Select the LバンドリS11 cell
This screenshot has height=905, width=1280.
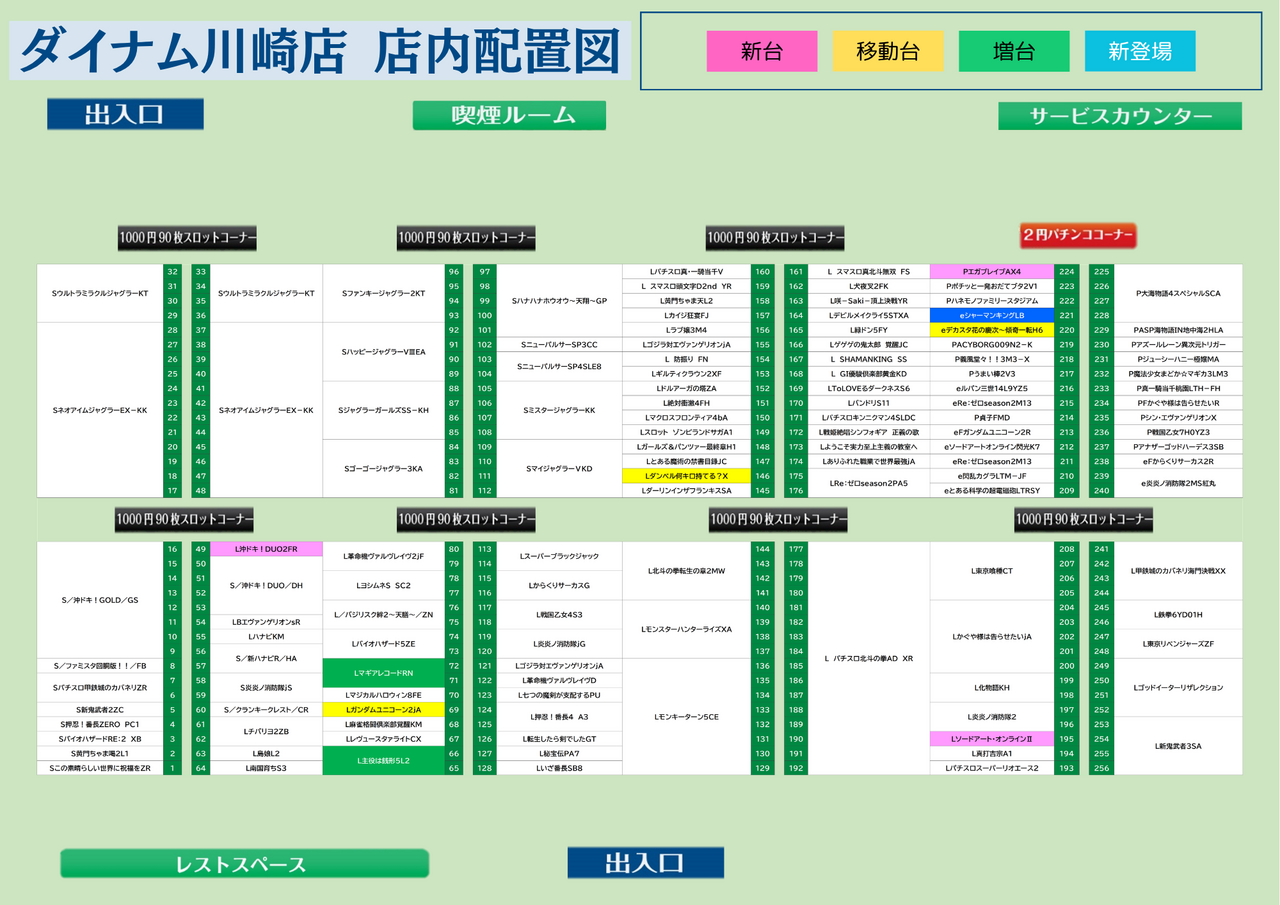[869, 403]
